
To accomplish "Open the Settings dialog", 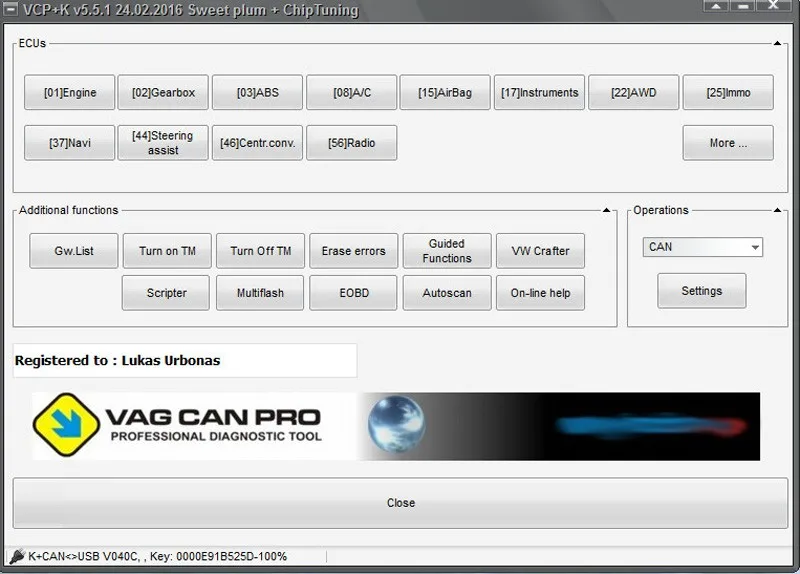I will pos(702,291).
